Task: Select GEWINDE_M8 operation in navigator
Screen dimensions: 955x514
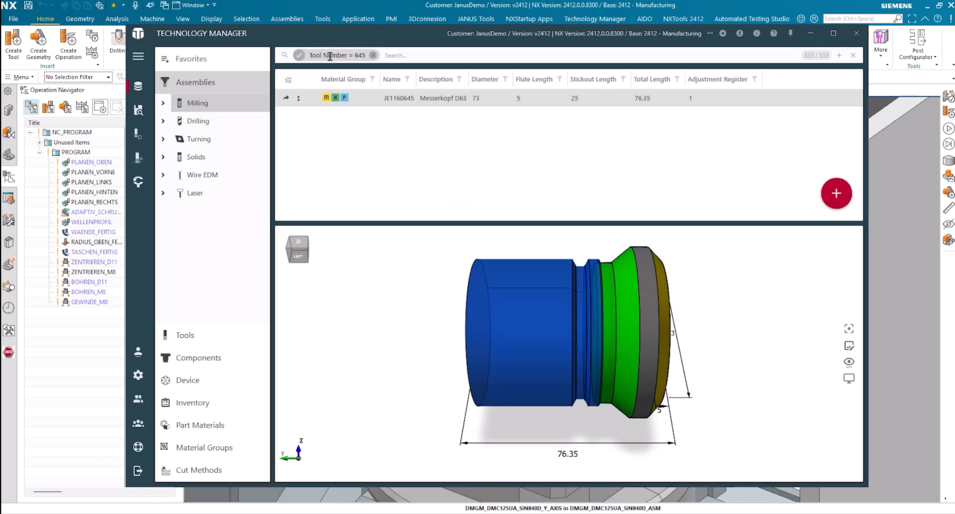Action: click(x=89, y=301)
